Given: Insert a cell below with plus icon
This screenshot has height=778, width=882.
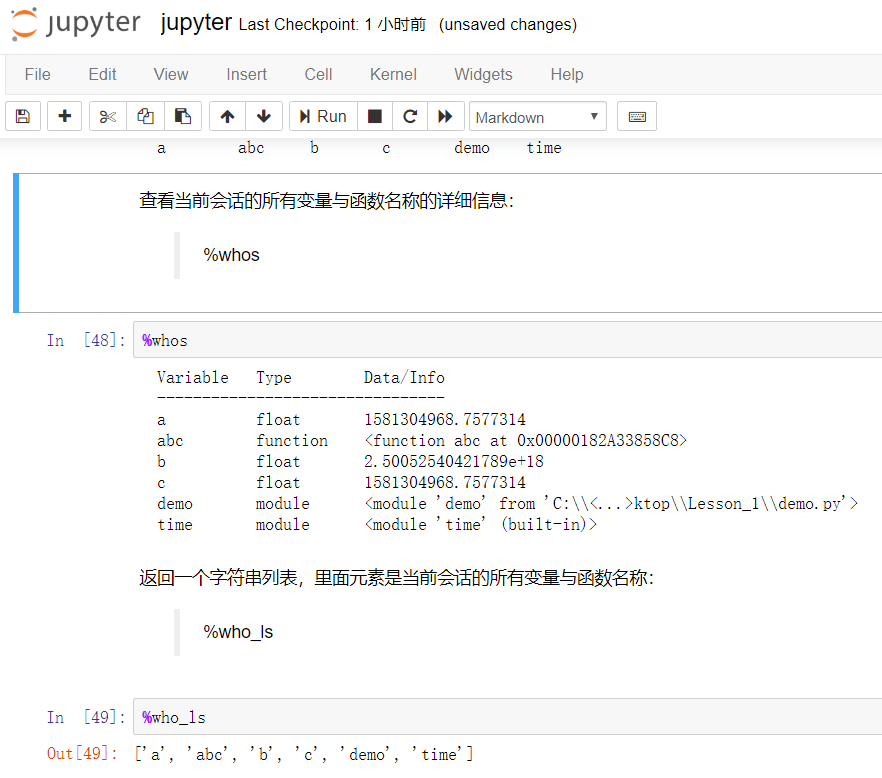Looking at the screenshot, I should 65,116.
